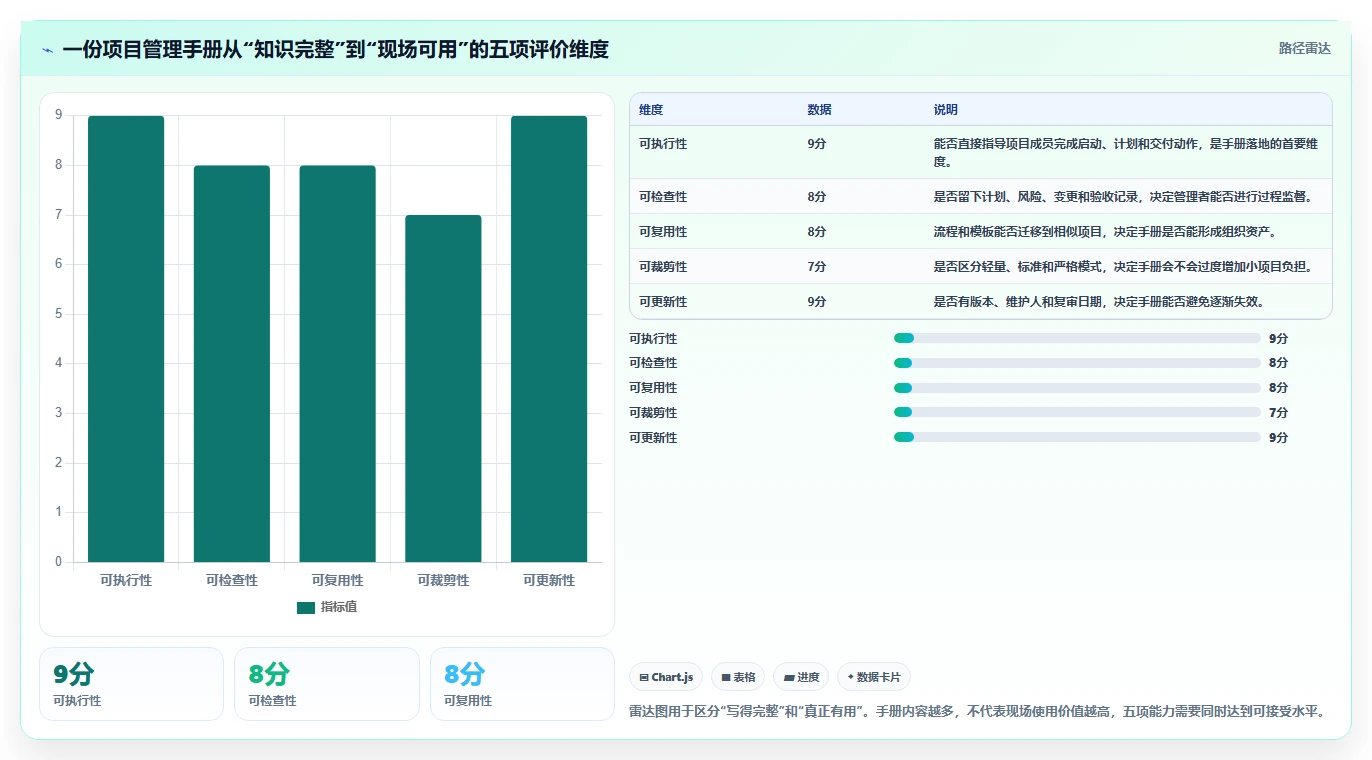
Task: Select the 可更新性 table row cell
Action: (x=663, y=302)
